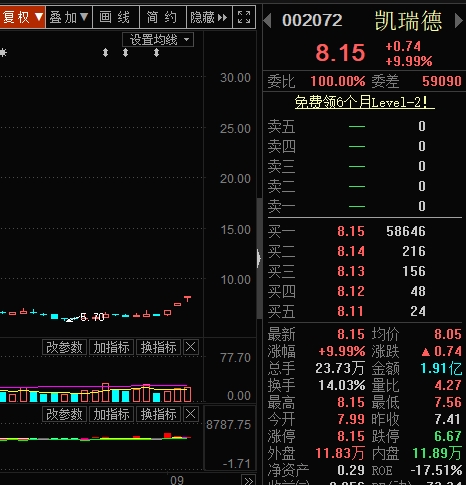Click the latest candlestick near 8.15

pyautogui.click(x=187, y=298)
